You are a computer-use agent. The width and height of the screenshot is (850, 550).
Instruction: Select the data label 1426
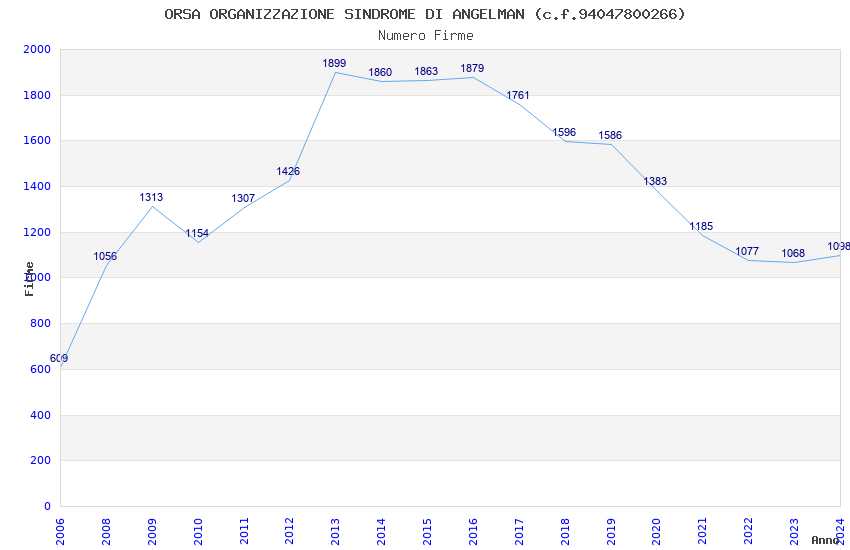click(x=288, y=171)
